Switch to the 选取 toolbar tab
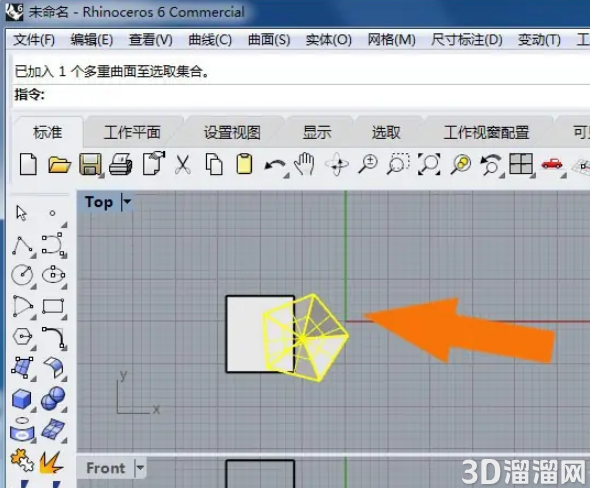The width and height of the screenshot is (590, 488). (386, 132)
